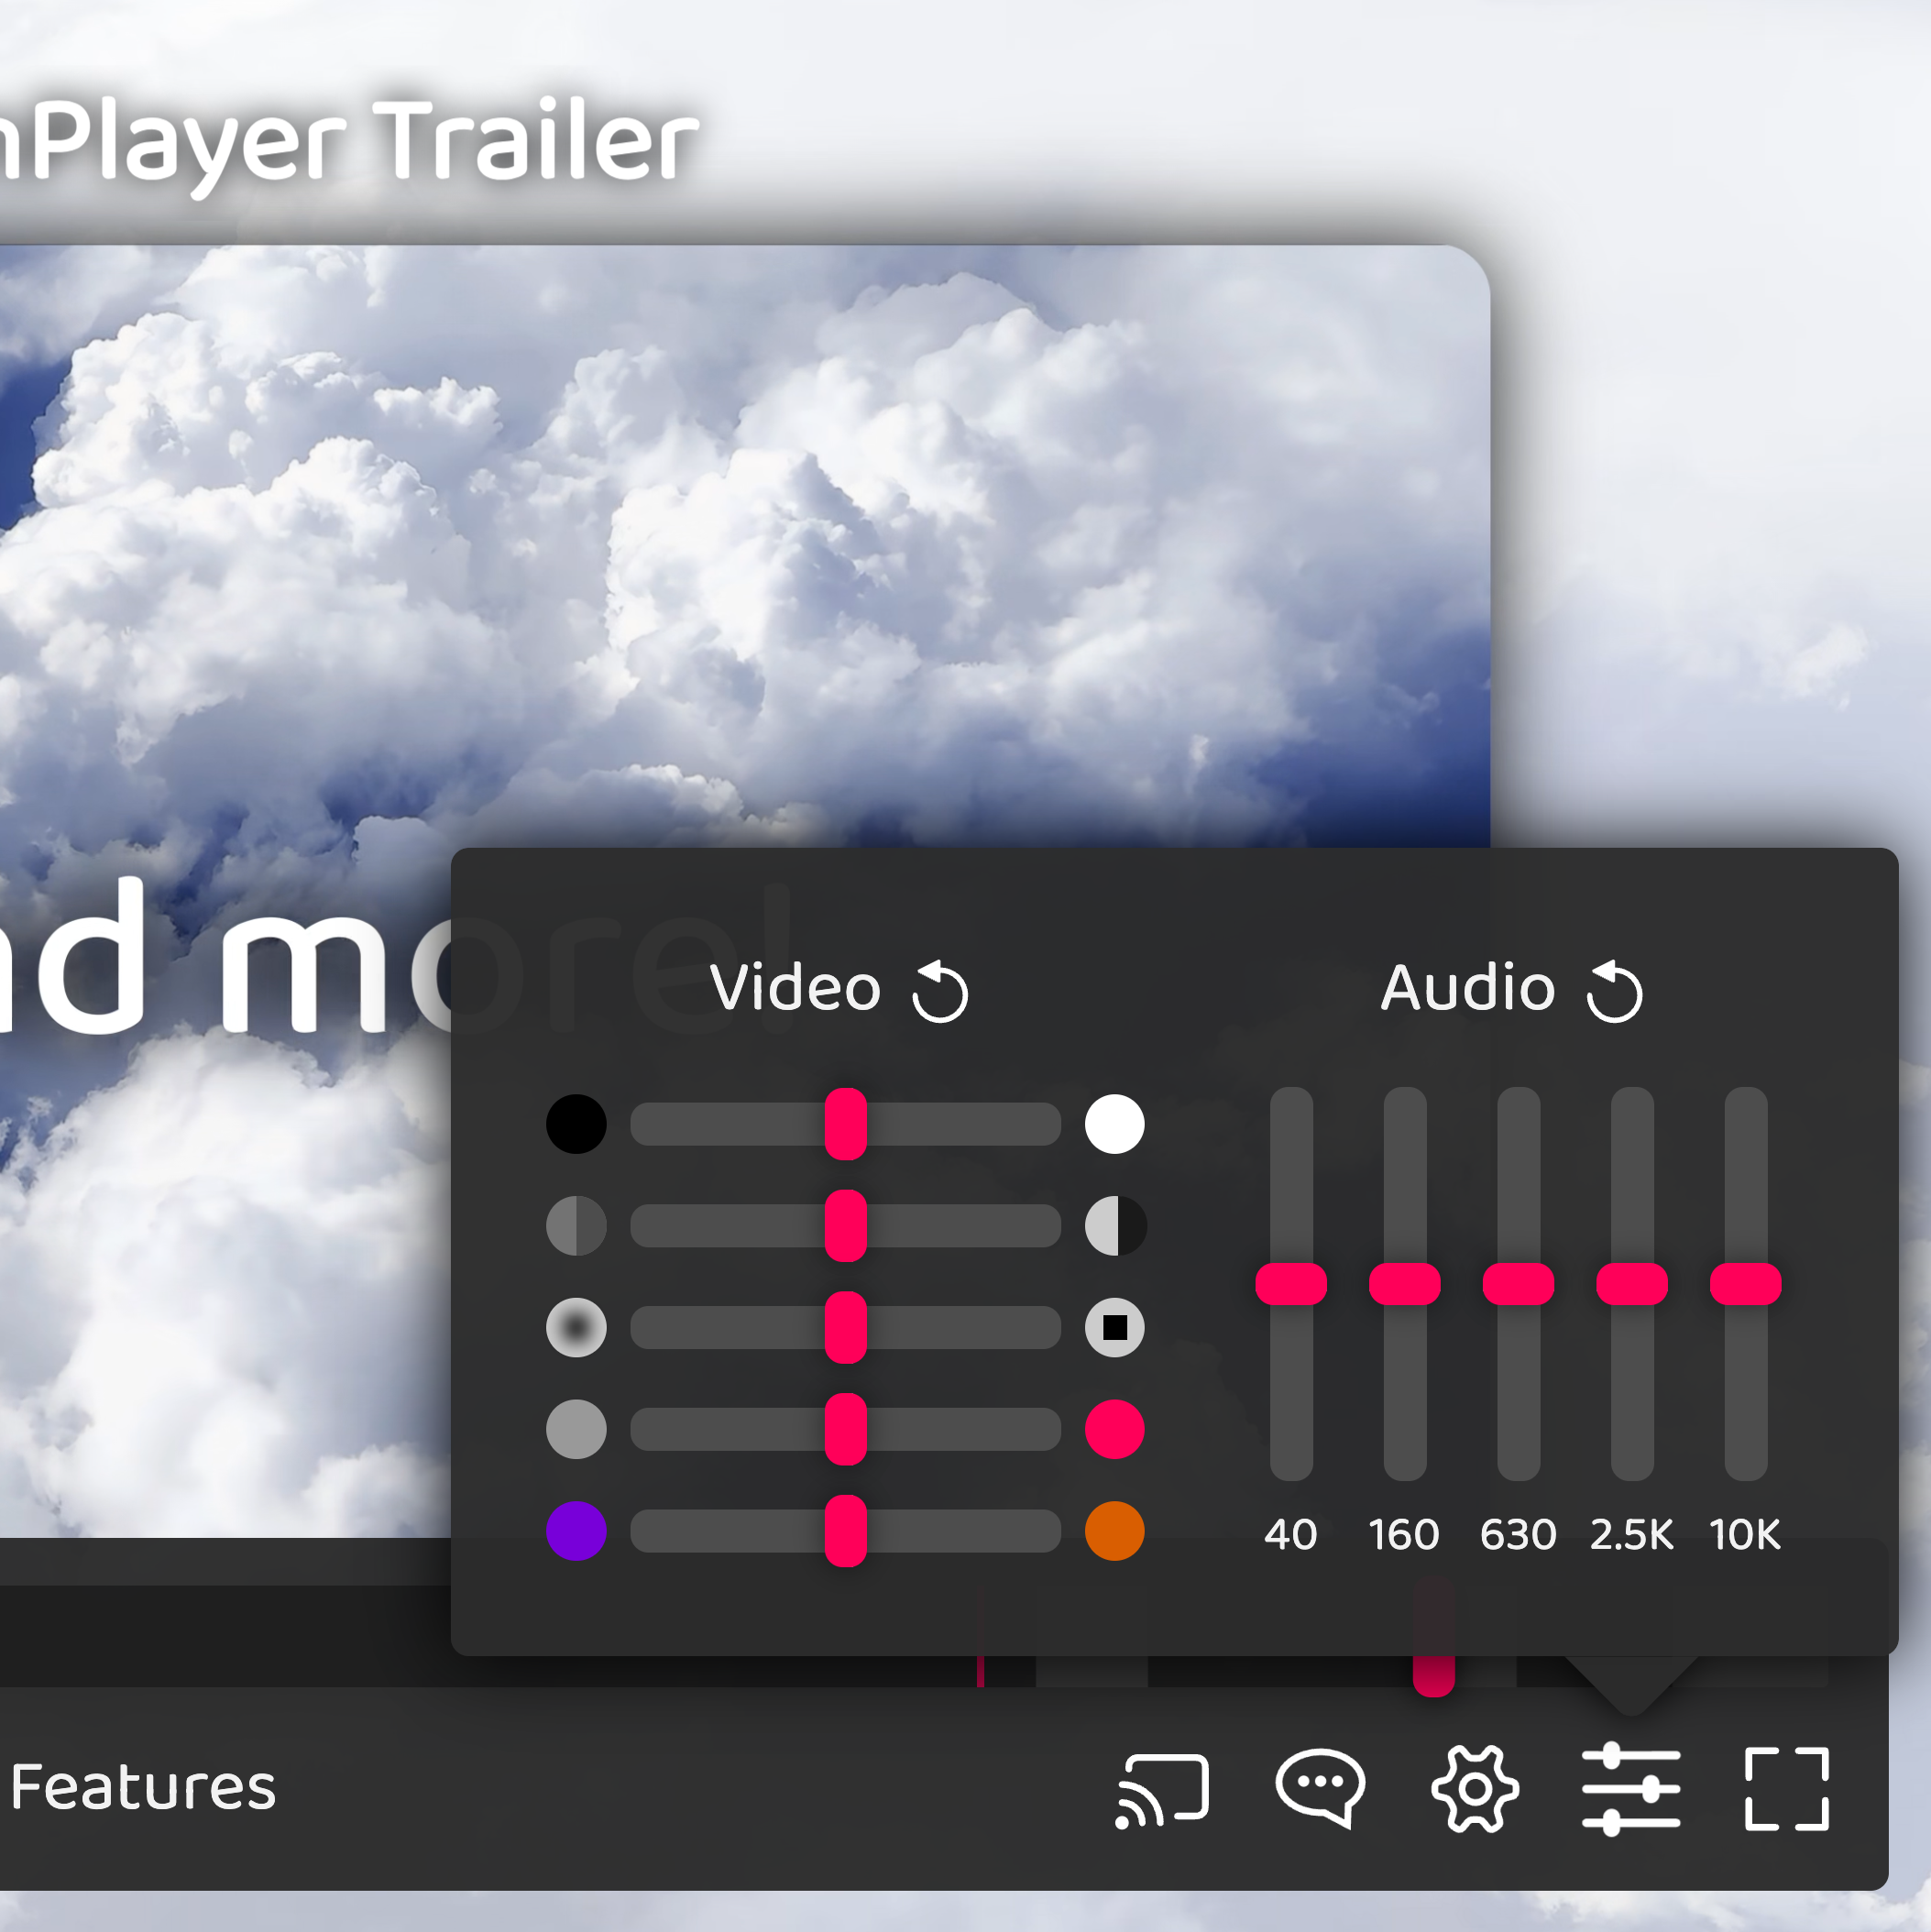Click the black minimum brightness circle icon
Viewport: 1931px width, 1932px height.
pyautogui.click(x=575, y=1125)
